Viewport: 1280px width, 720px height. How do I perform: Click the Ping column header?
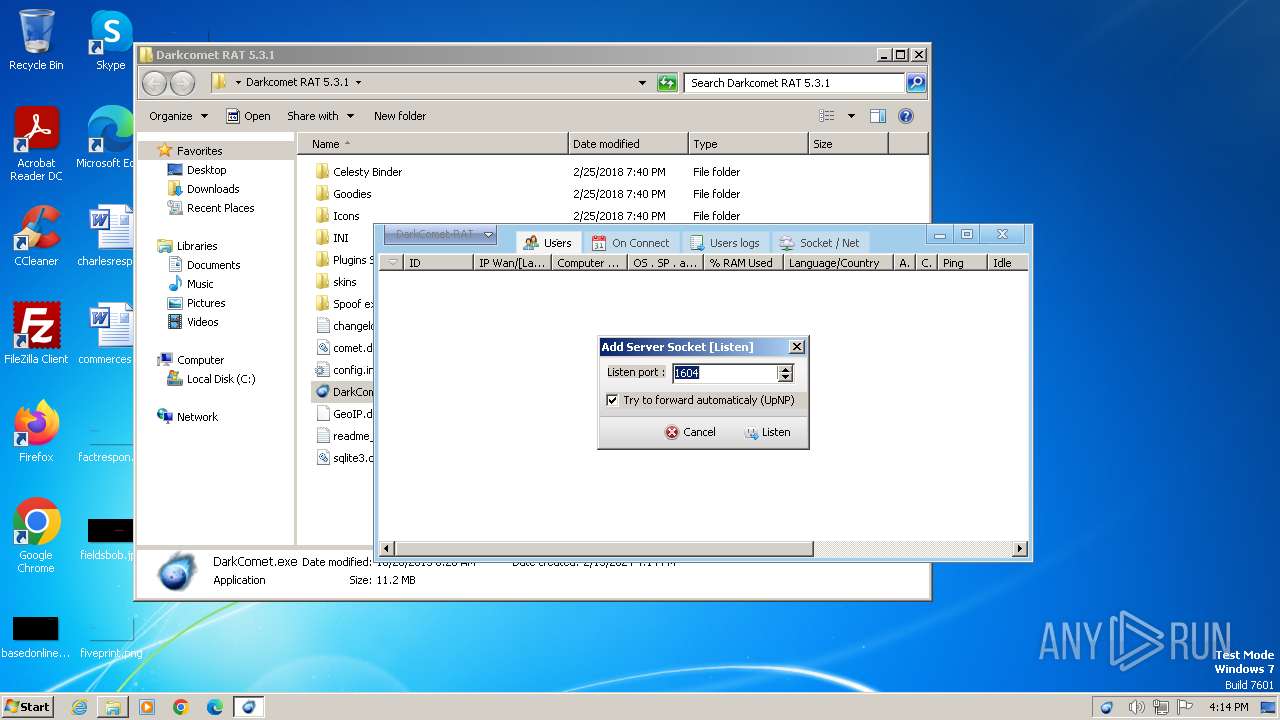(962, 263)
